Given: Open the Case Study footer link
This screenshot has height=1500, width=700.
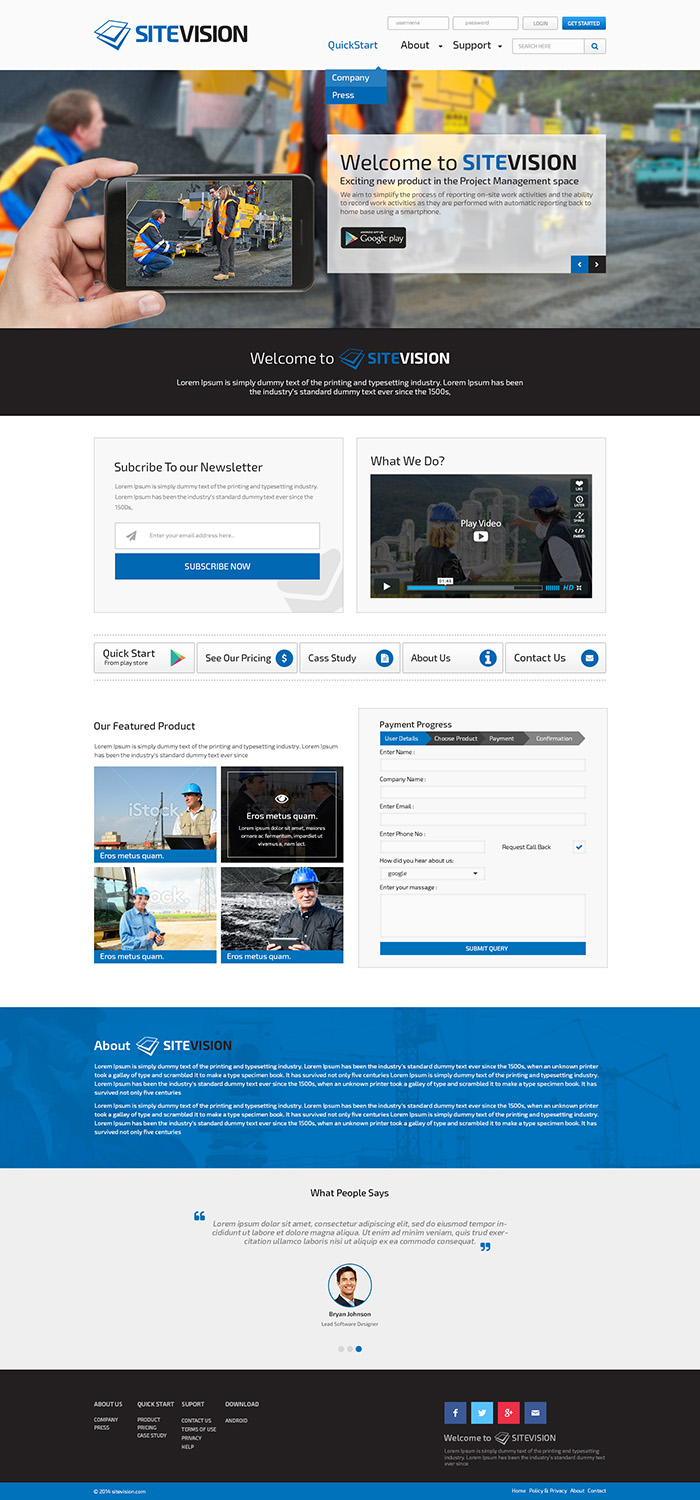Looking at the screenshot, I should (x=152, y=1436).
